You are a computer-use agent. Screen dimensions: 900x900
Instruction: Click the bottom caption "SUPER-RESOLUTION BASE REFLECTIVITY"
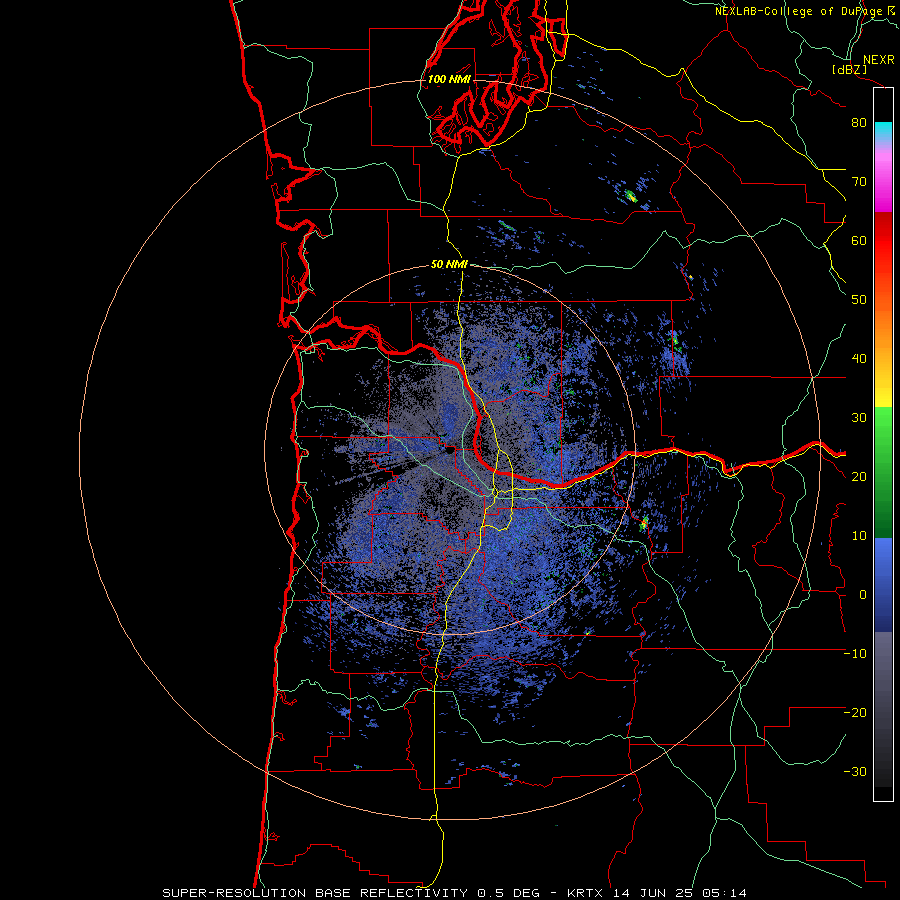315,893
